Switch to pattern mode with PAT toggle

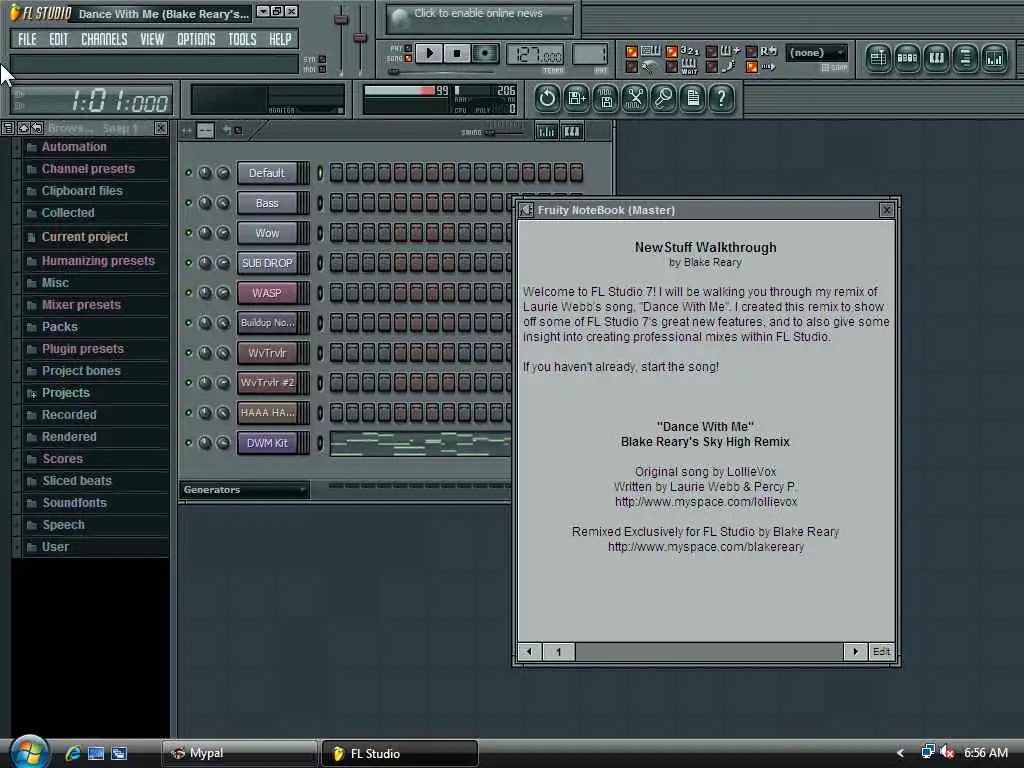point(408,48)
